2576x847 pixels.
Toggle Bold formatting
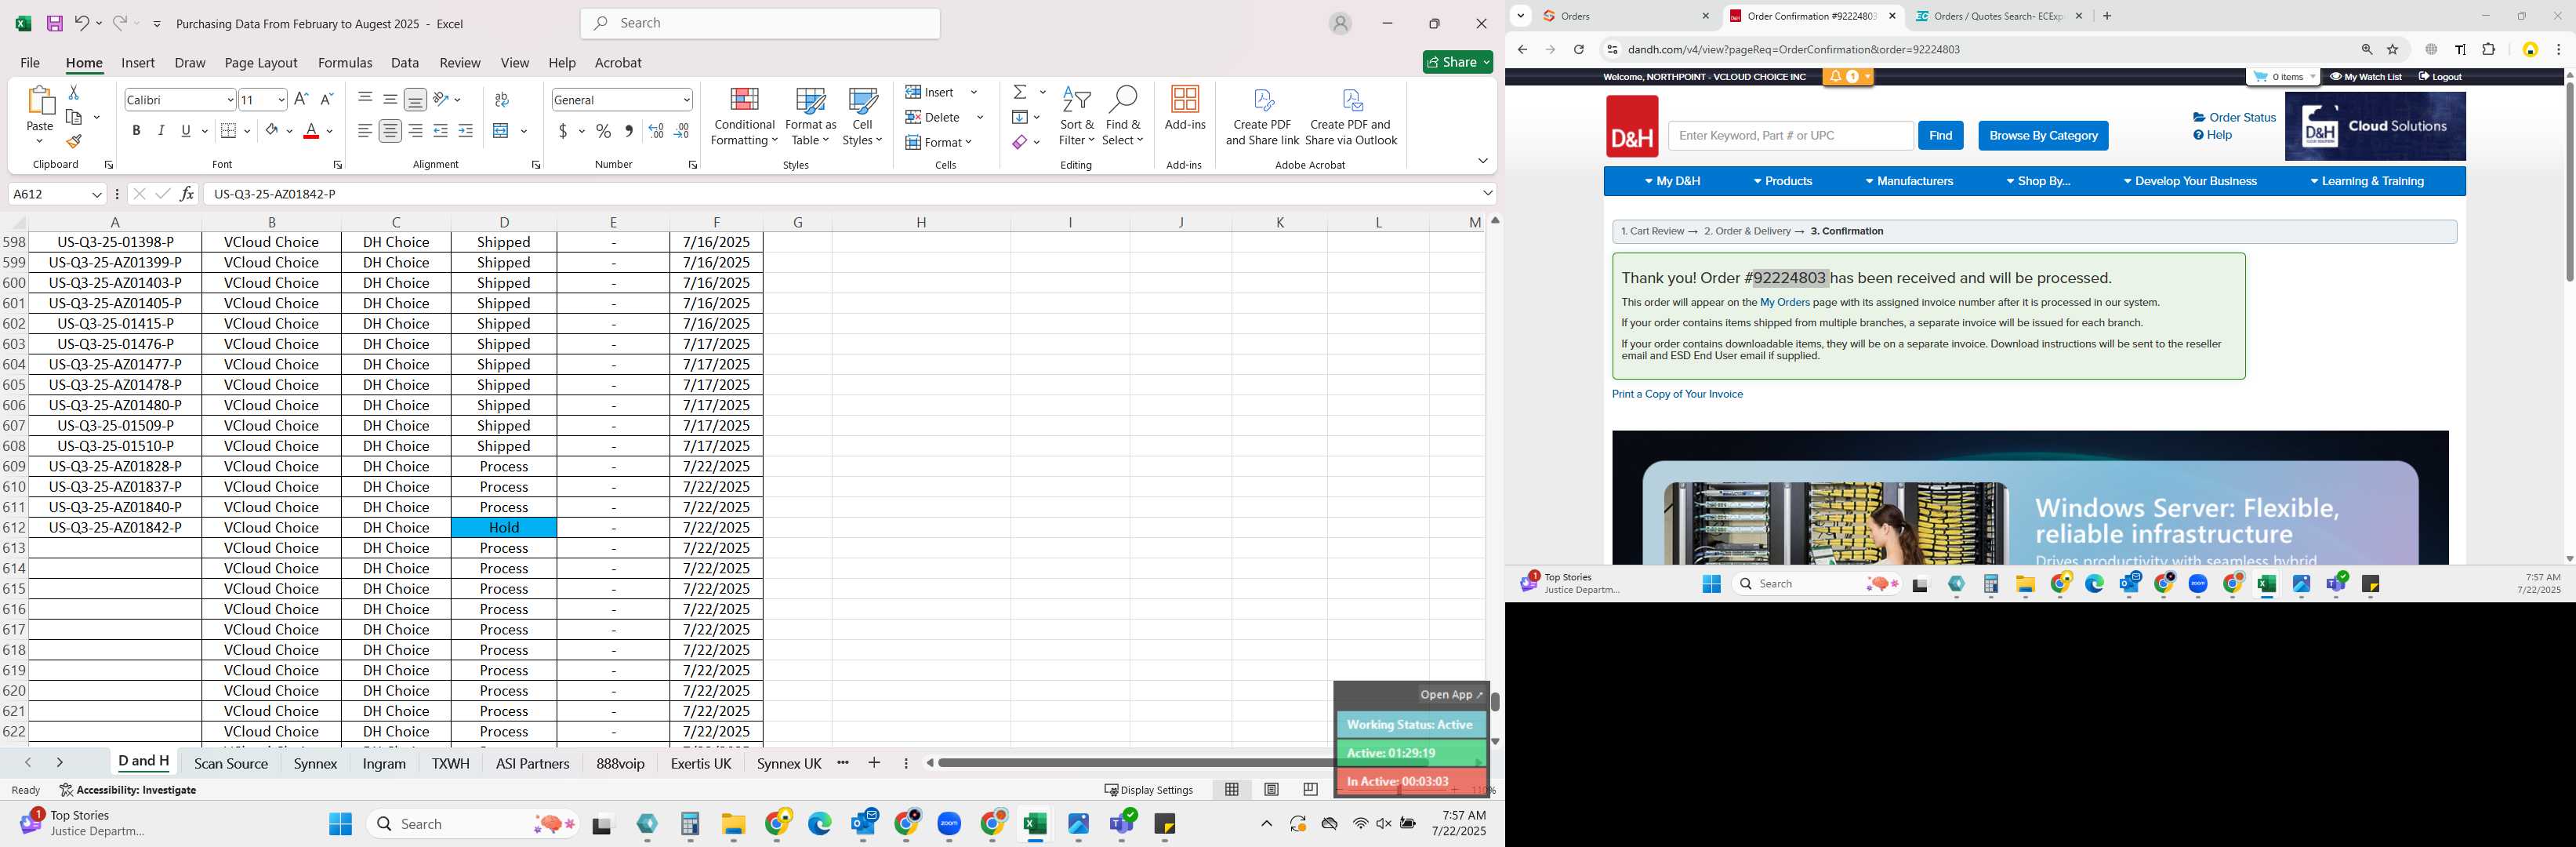pyautogui.click(x=136, y=131)
